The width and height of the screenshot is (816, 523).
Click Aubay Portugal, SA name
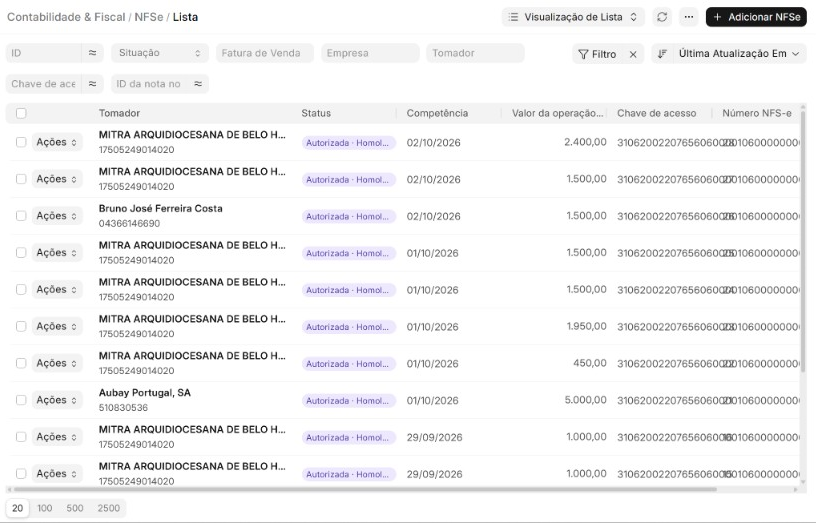click(x=145, y=392)
